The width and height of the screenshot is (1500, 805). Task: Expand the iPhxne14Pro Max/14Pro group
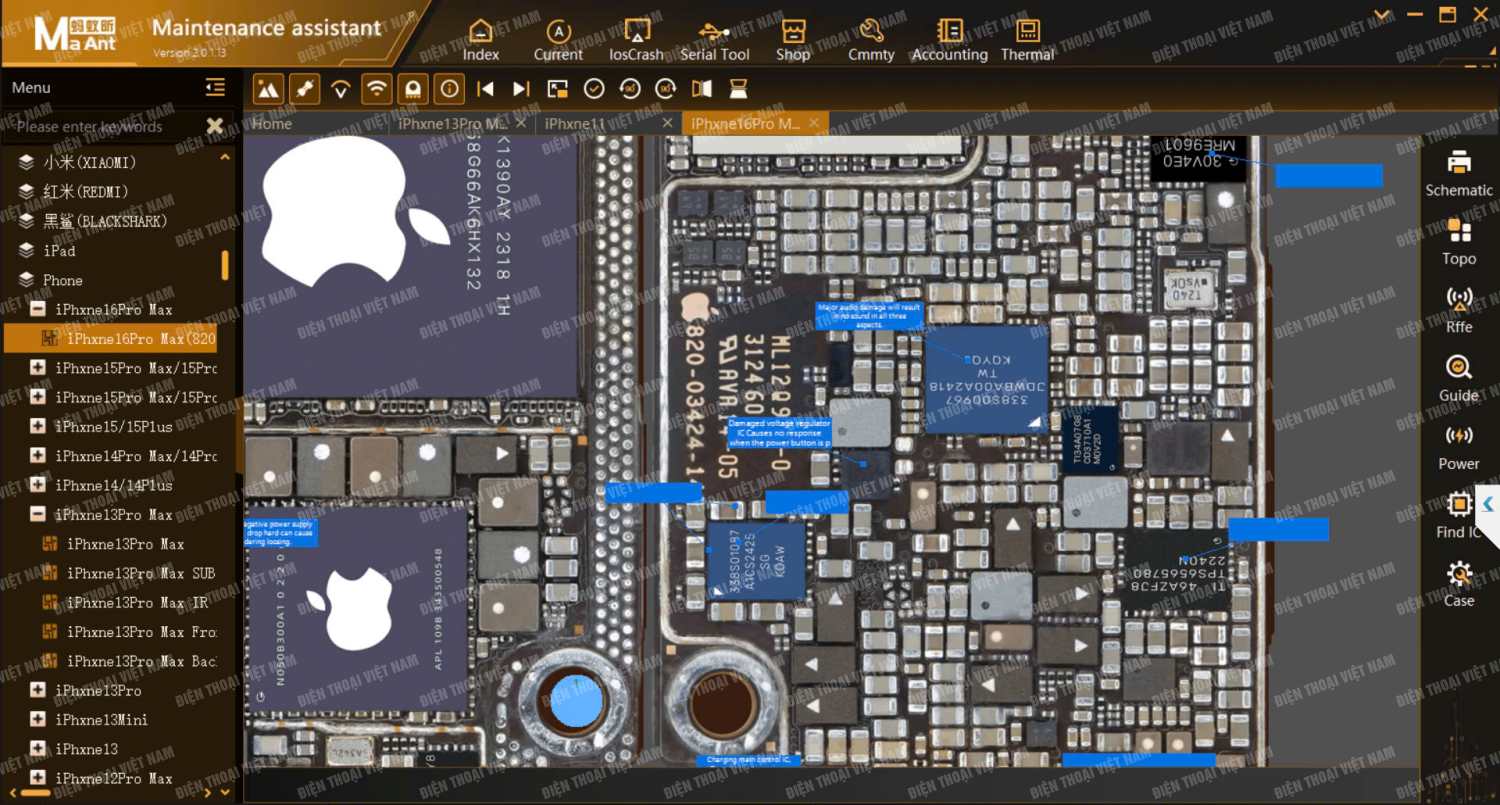tap(38, 455)
